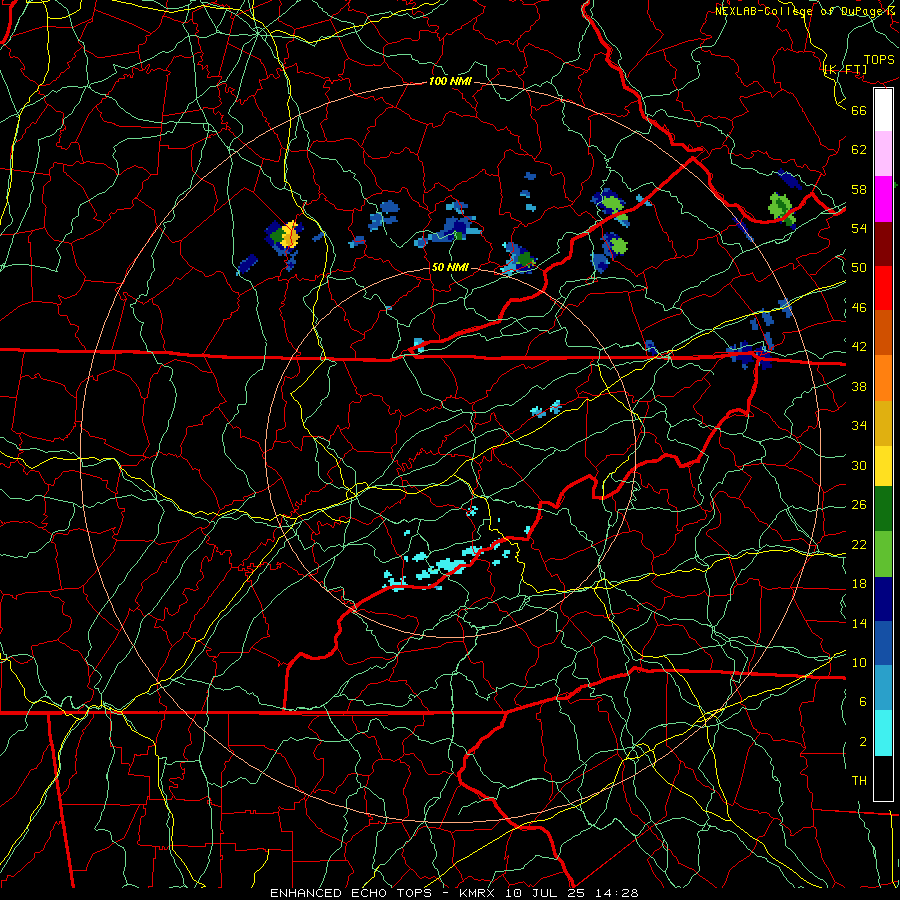
Task: Select the bright orange legend swatch
Action: click(883, 378)
